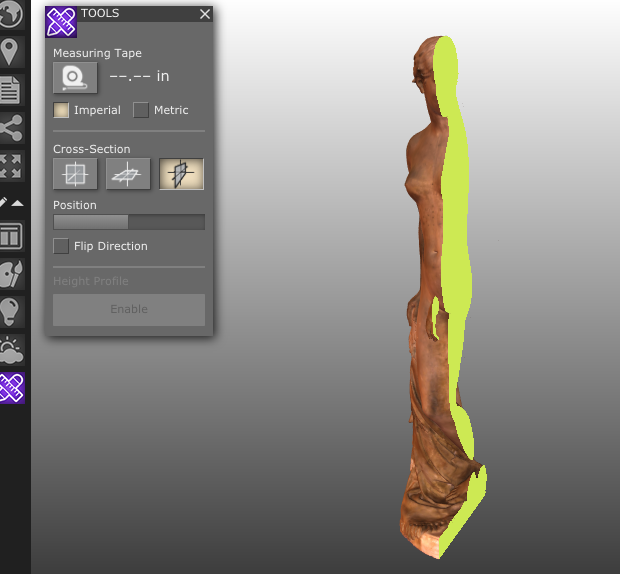Click the green cross-section cut surface
This screenshot has width=620, height=574.
pos(455,237)
